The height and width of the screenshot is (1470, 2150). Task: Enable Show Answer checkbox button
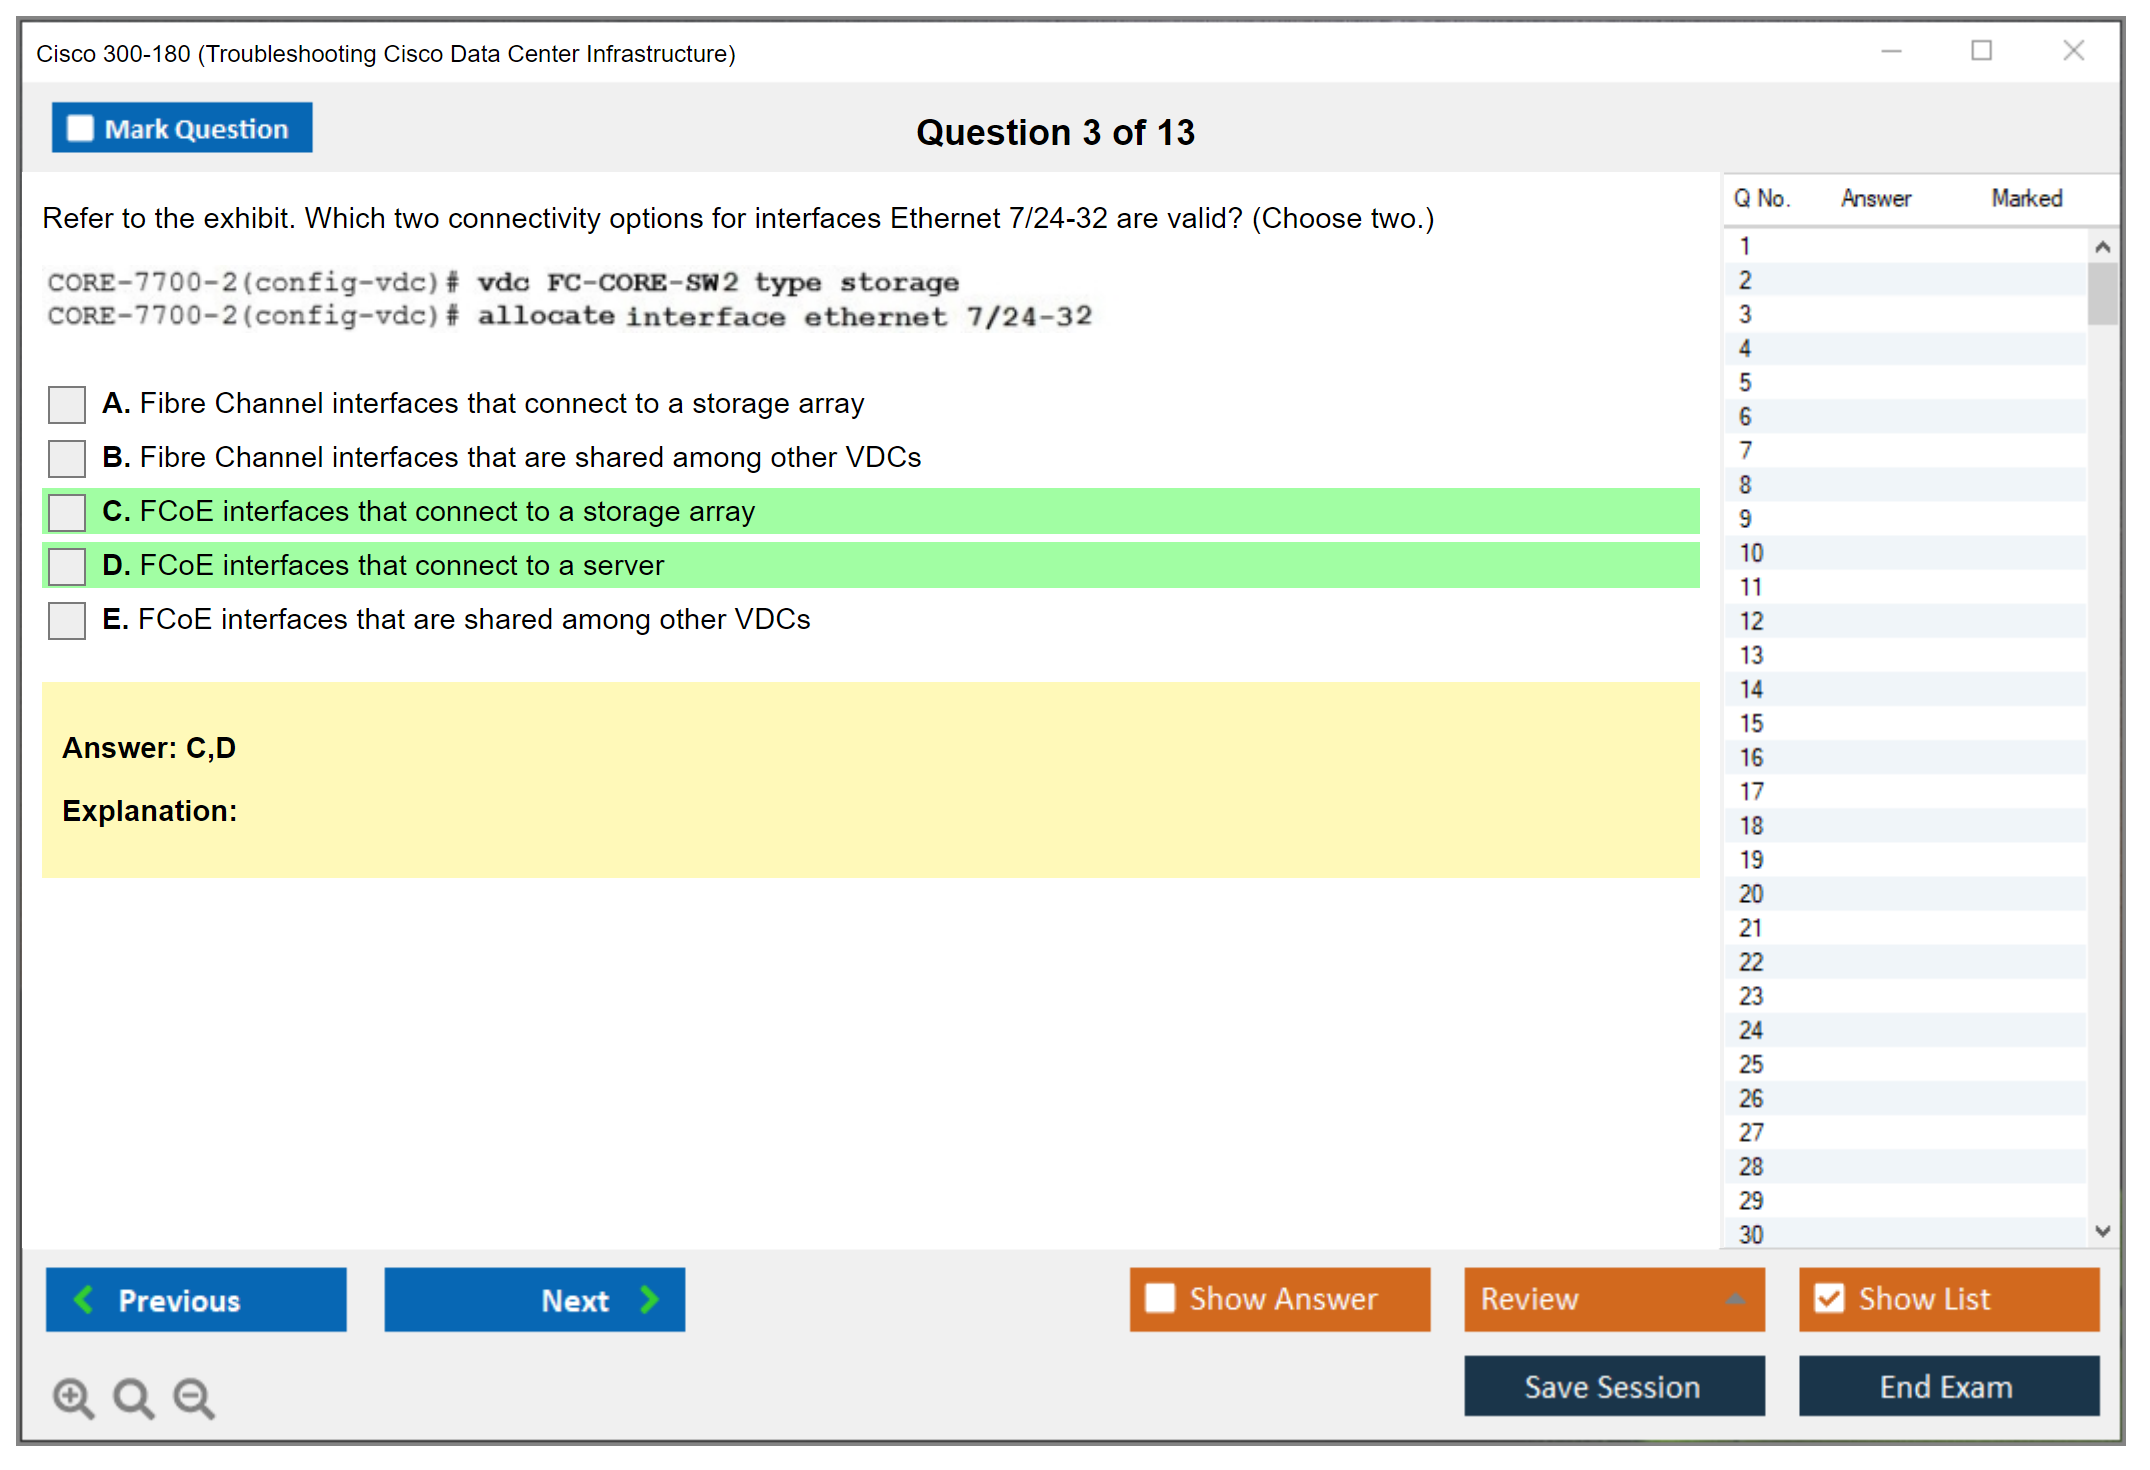[1160, 1298]
